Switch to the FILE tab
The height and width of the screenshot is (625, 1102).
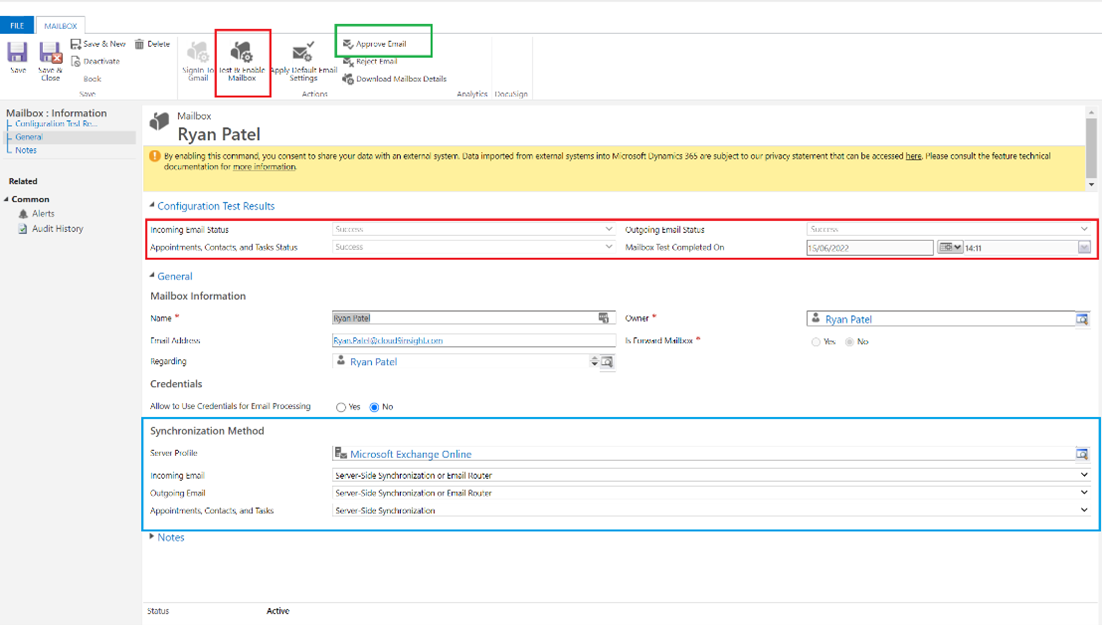click(16, 23)
